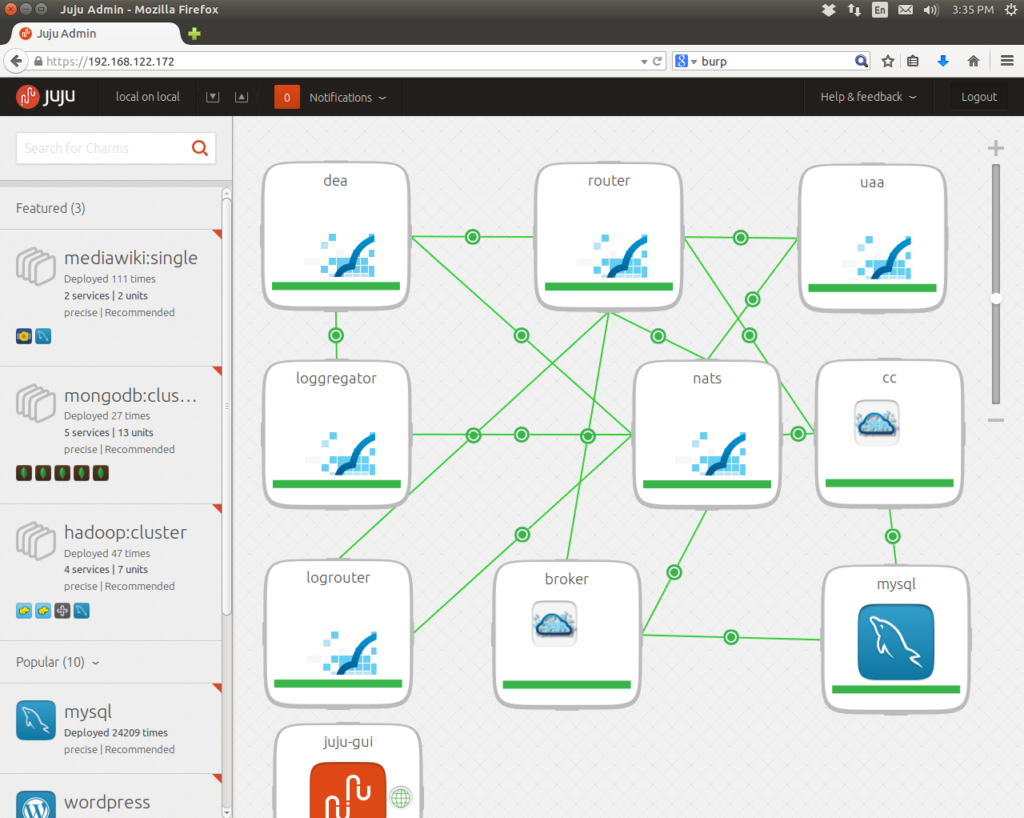Click the Juju Admin browser tab

pos(94,33)
